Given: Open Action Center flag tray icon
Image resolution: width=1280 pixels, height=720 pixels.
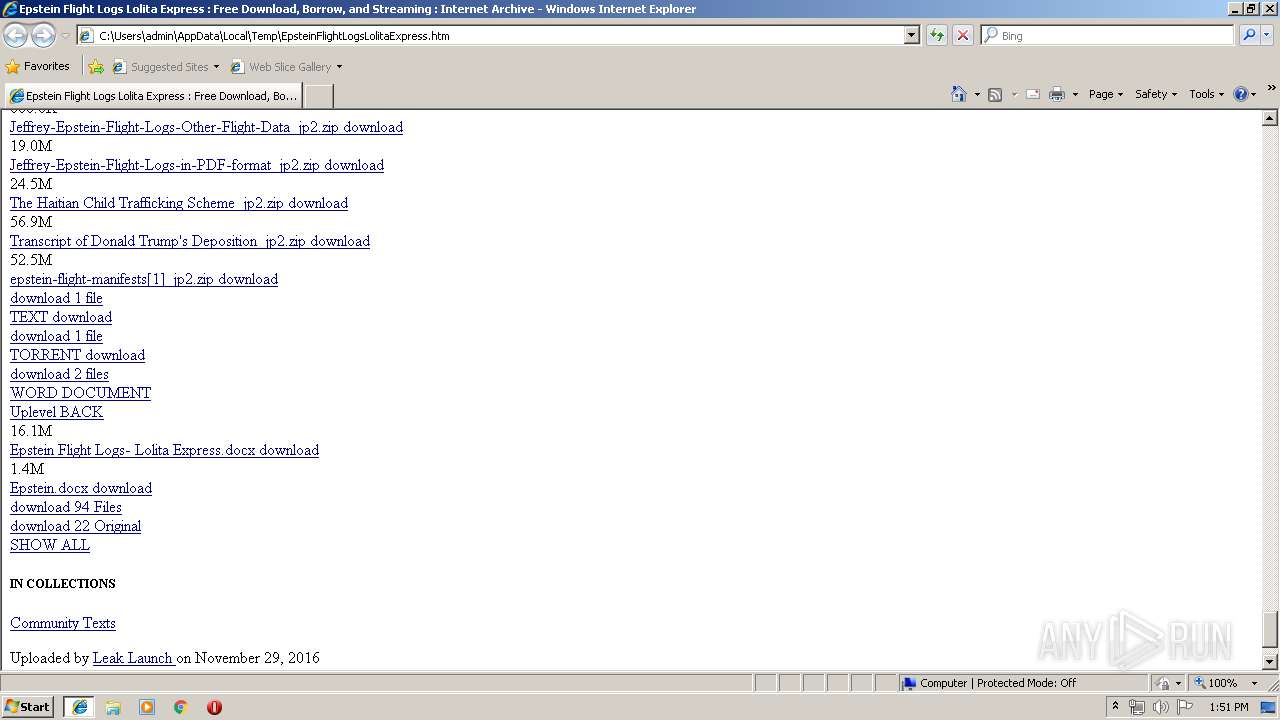Looking at the screenshot, I should tap(1185, 707).
